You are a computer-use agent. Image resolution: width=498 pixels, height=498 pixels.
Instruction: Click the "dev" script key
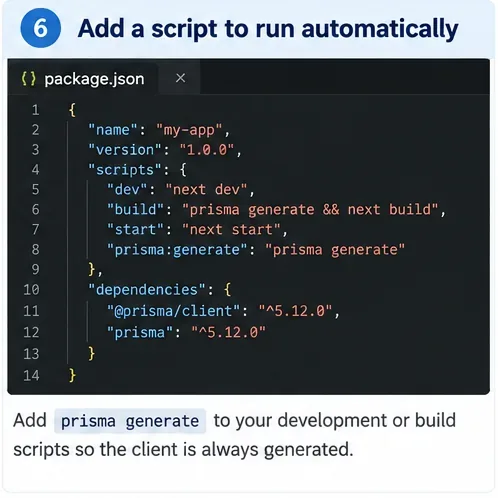point(127,190)
